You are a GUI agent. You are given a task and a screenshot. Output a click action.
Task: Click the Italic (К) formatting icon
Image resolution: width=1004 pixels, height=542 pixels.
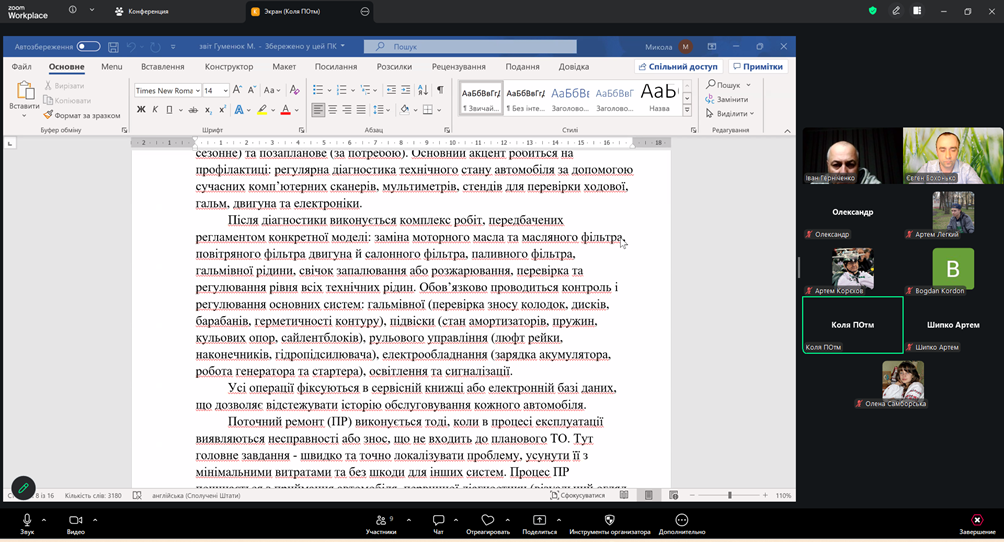click(x=155, y=110)
